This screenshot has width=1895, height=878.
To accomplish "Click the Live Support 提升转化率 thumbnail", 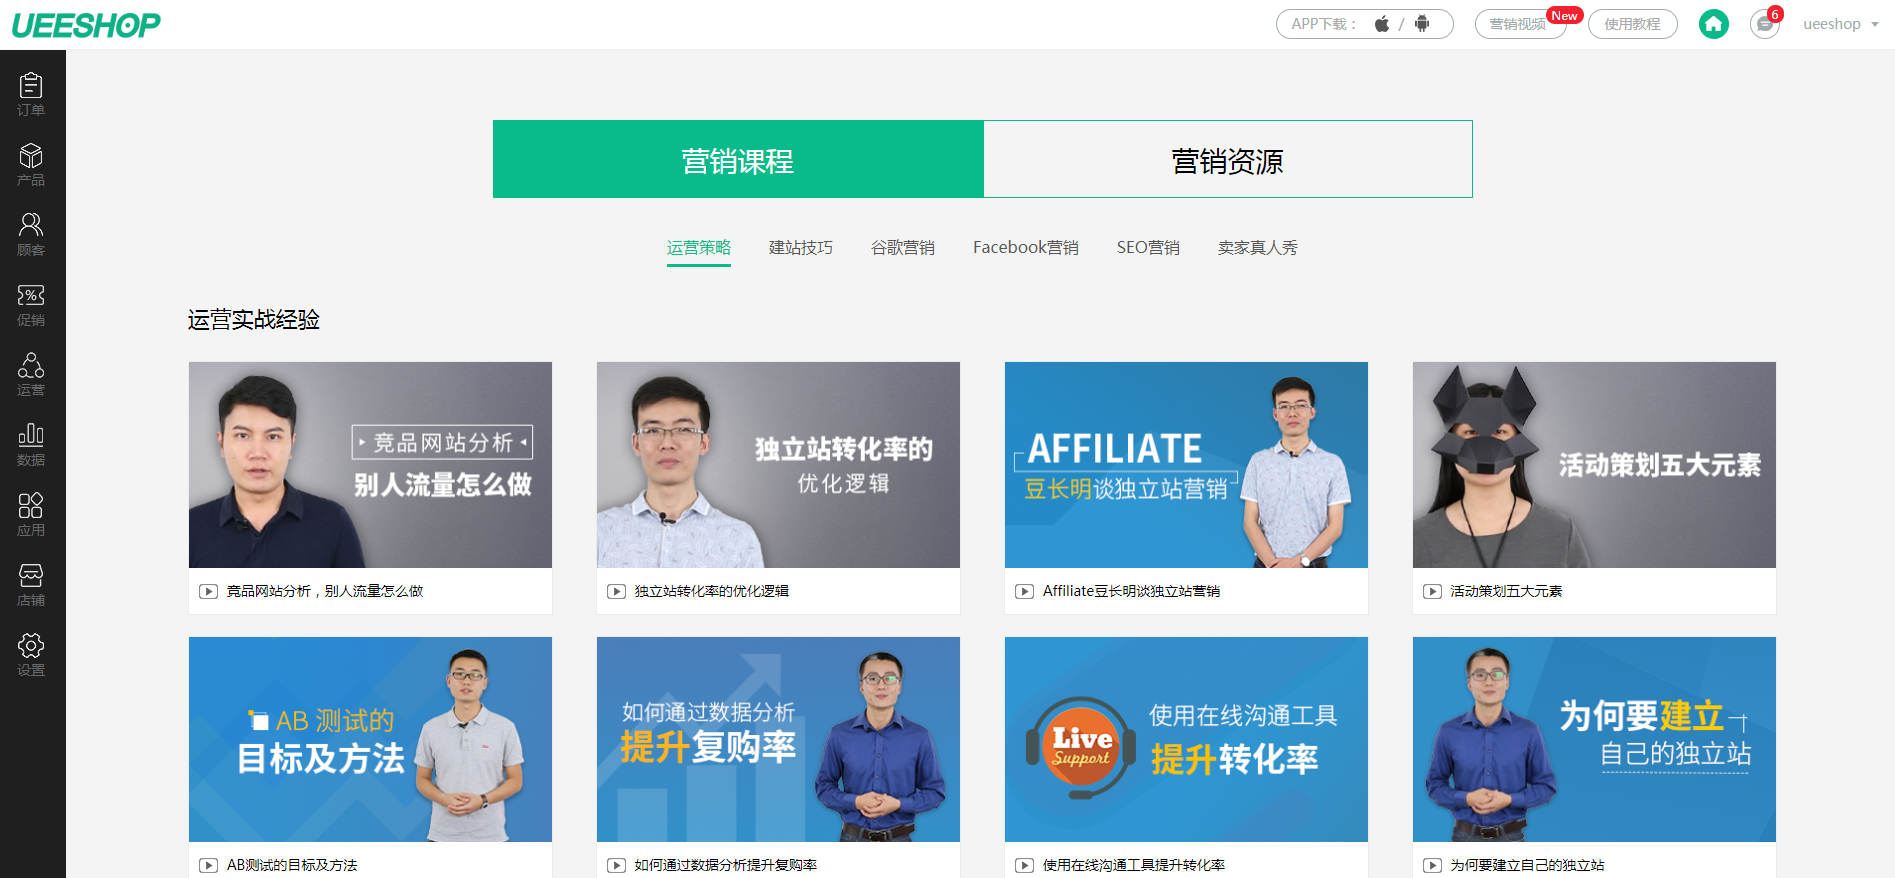I will click(1186, 739).
